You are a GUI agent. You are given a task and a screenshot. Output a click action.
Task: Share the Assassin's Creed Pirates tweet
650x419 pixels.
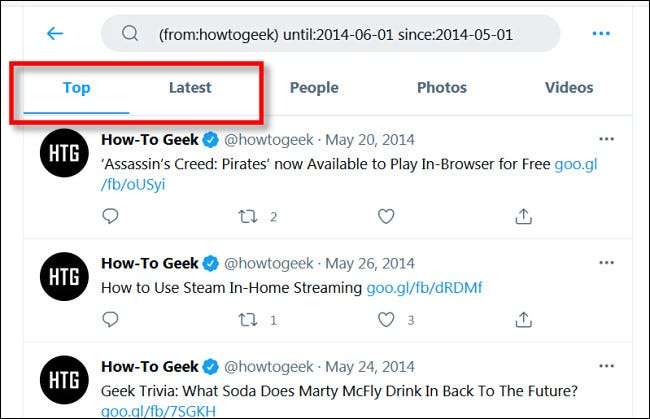tap(523, 216)
